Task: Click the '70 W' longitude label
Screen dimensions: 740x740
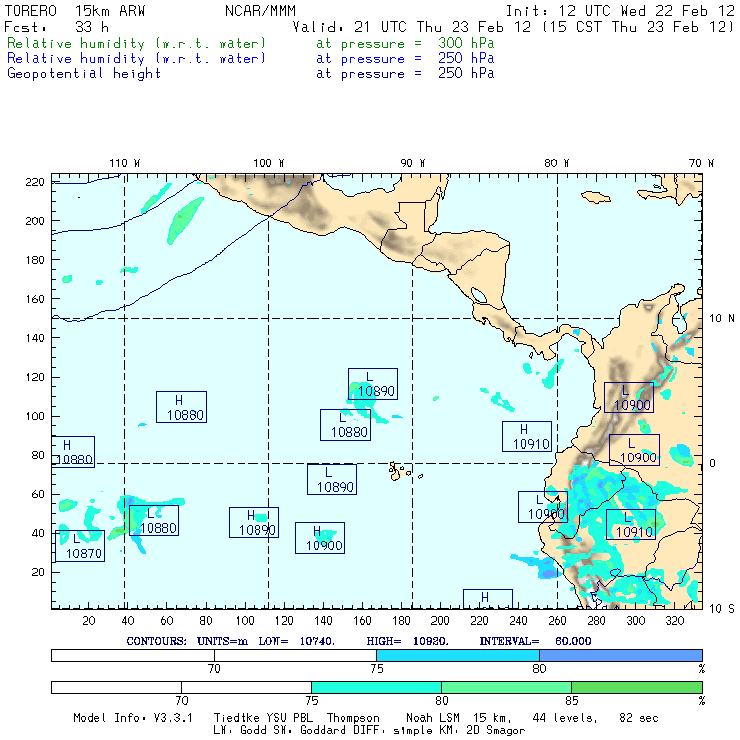Action: pos(701,163)
